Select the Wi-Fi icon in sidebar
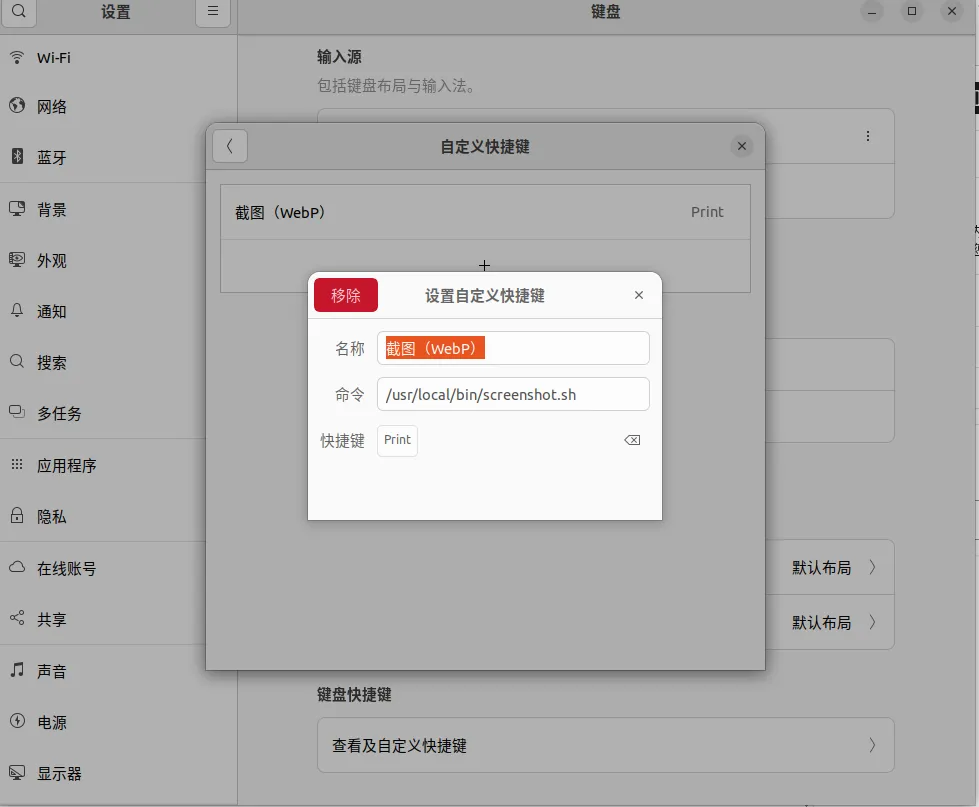The width and height of the screenshot is (979, 807). 17,57
